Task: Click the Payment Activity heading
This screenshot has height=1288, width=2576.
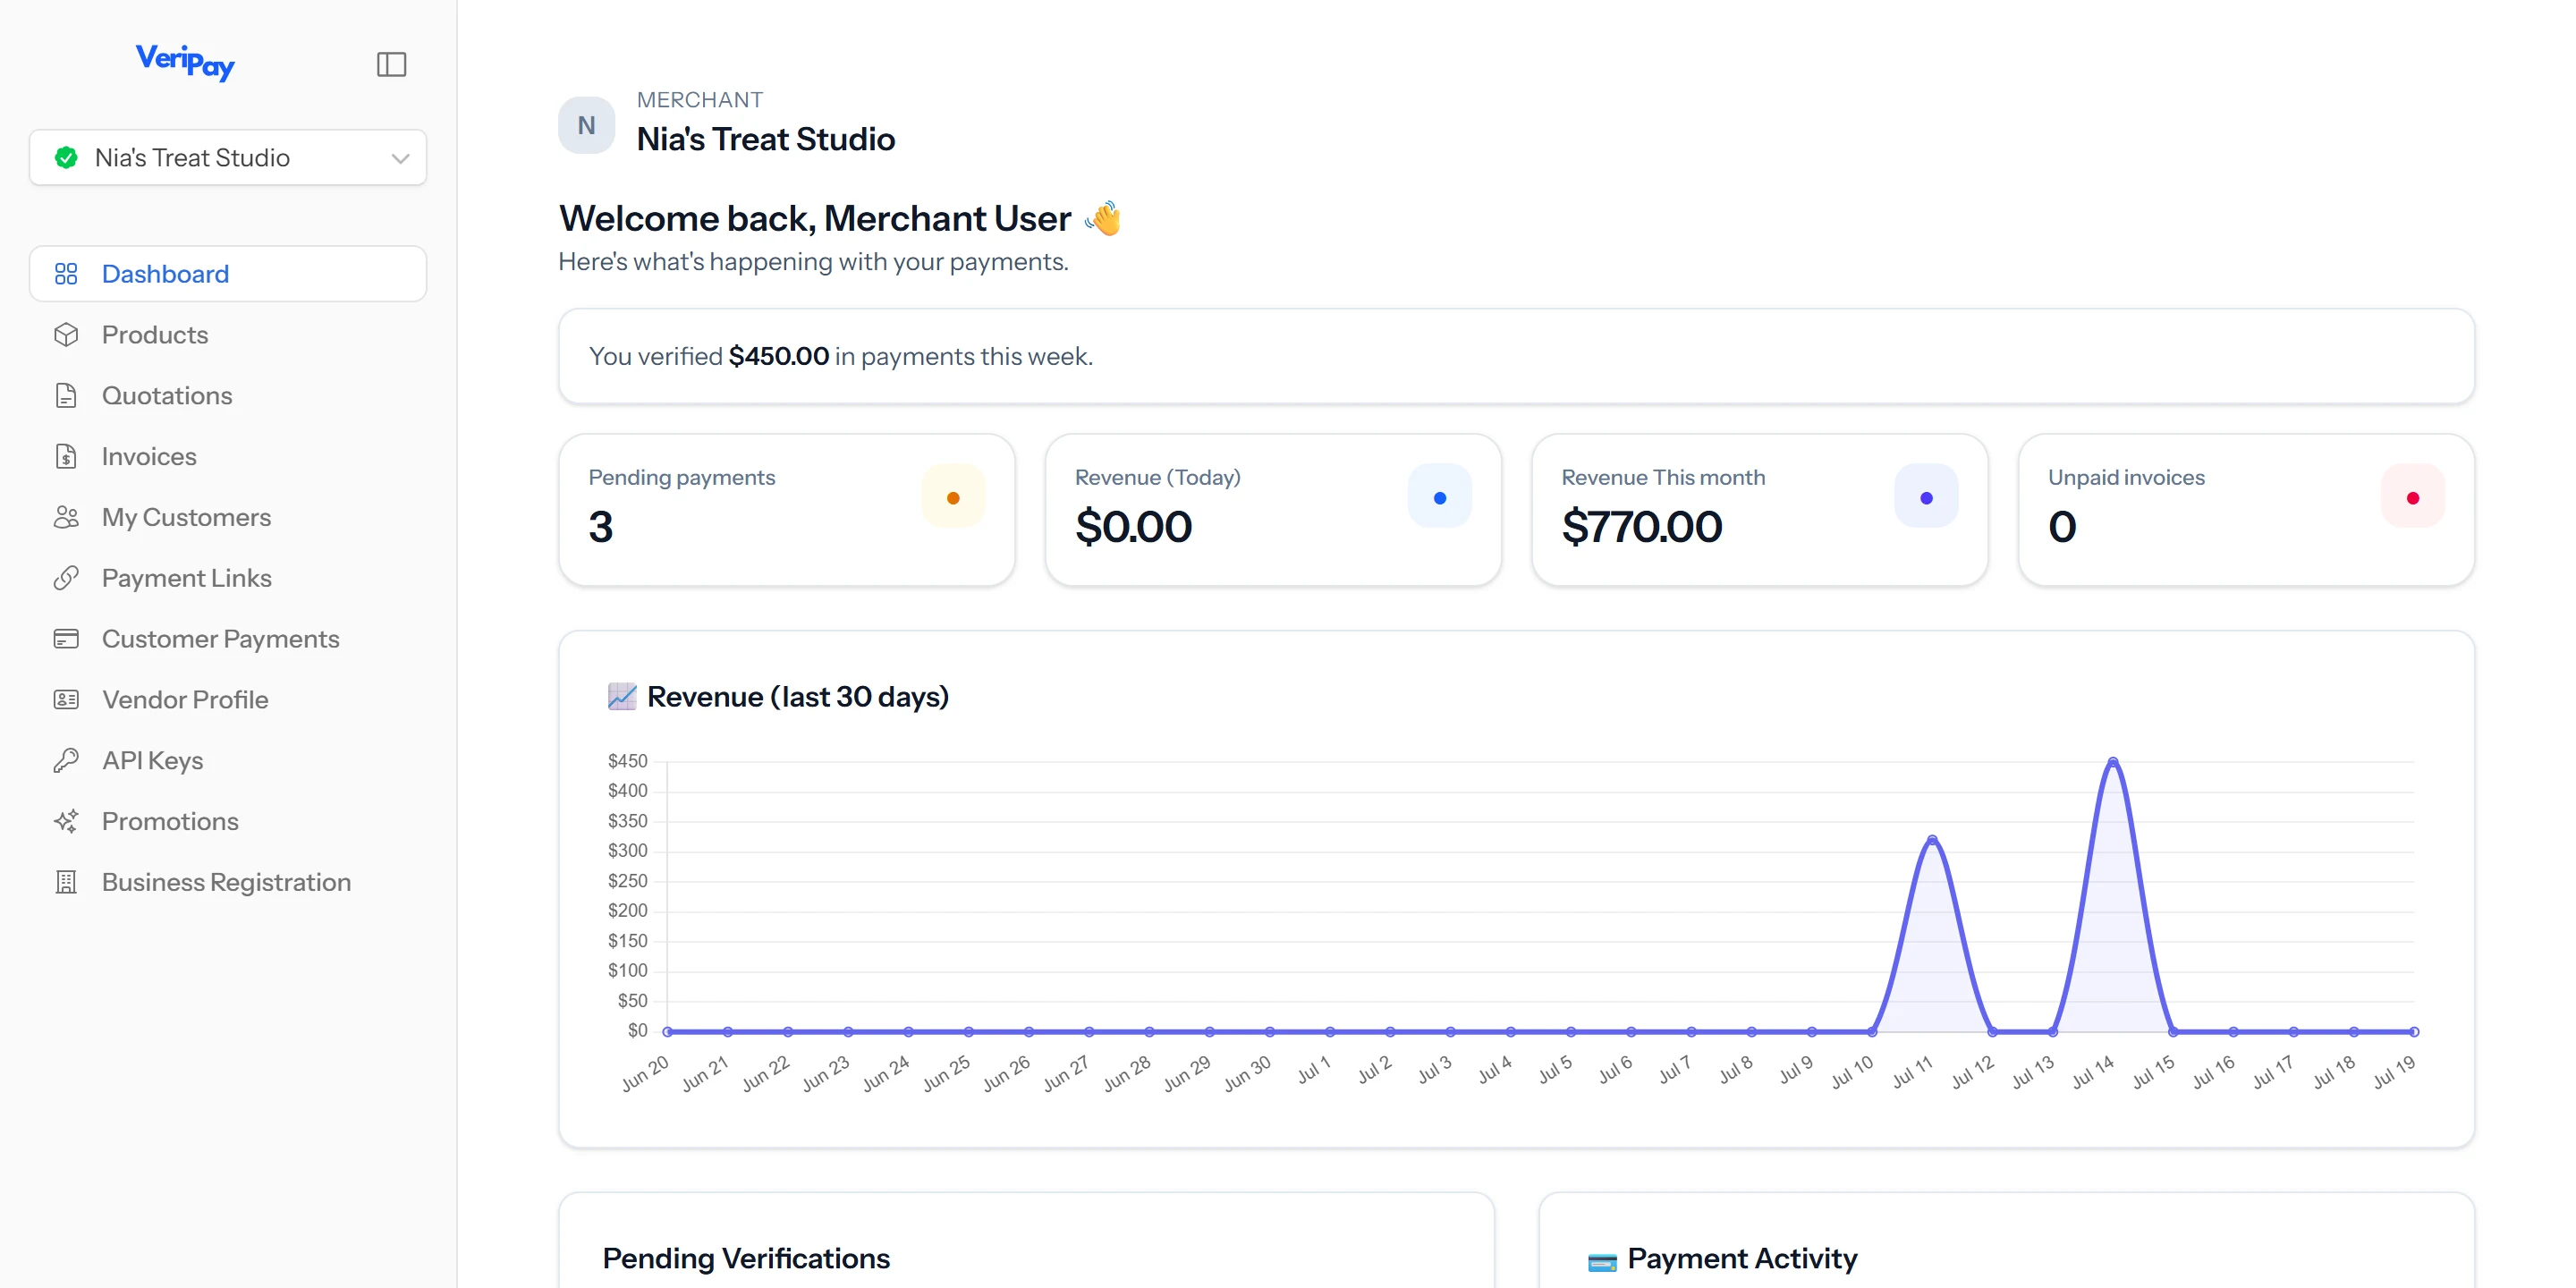Action: 1742,1258
